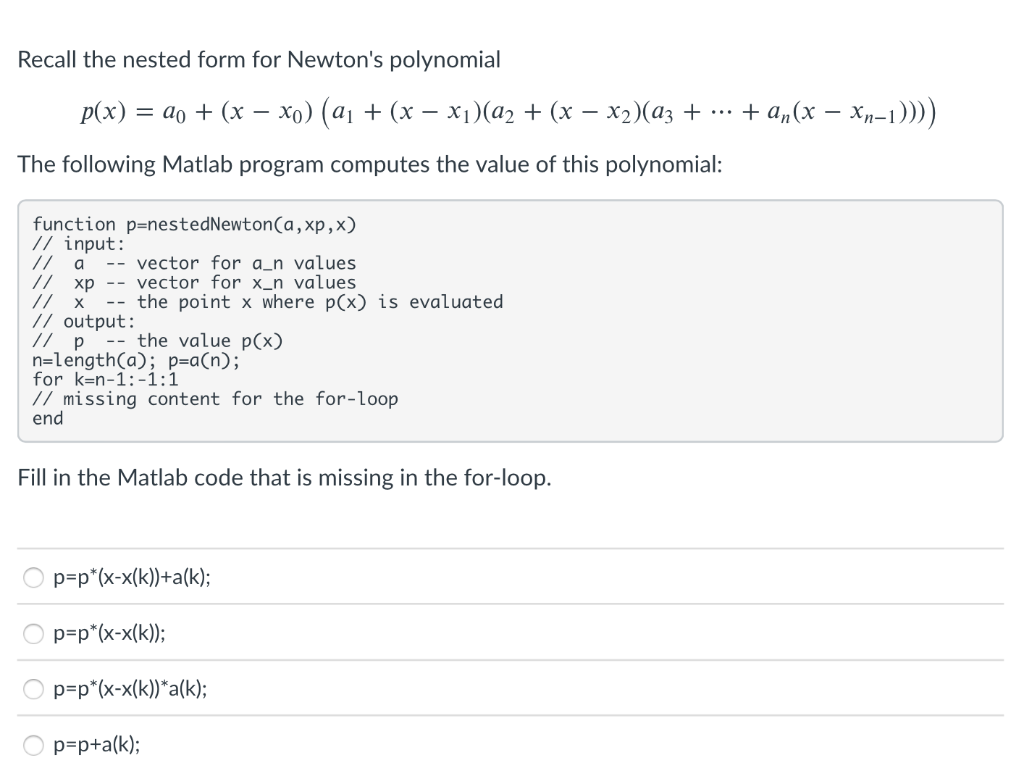Click the question prompt about the for-loop
Screen dimensions: 1024x784
tap(283, 477)
